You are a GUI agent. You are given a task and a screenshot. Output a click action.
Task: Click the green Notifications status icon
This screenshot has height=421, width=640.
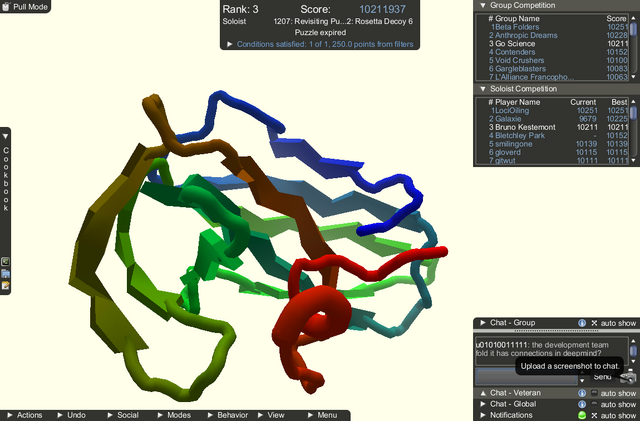pyautogui.click(x=582, y=415)
